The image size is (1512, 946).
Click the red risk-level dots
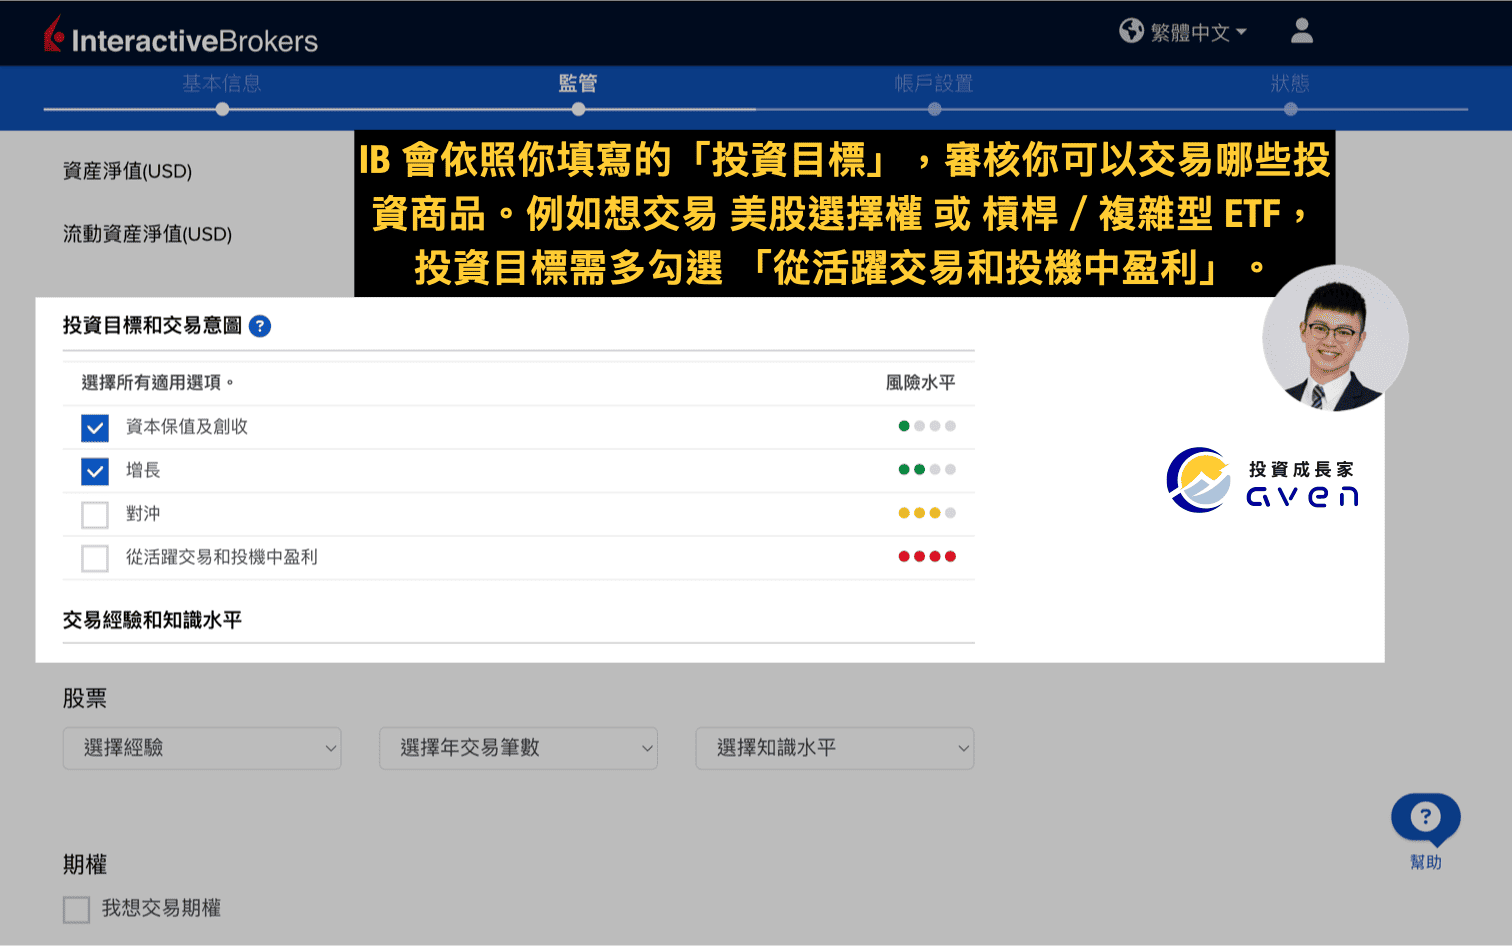tap(927, 556)
